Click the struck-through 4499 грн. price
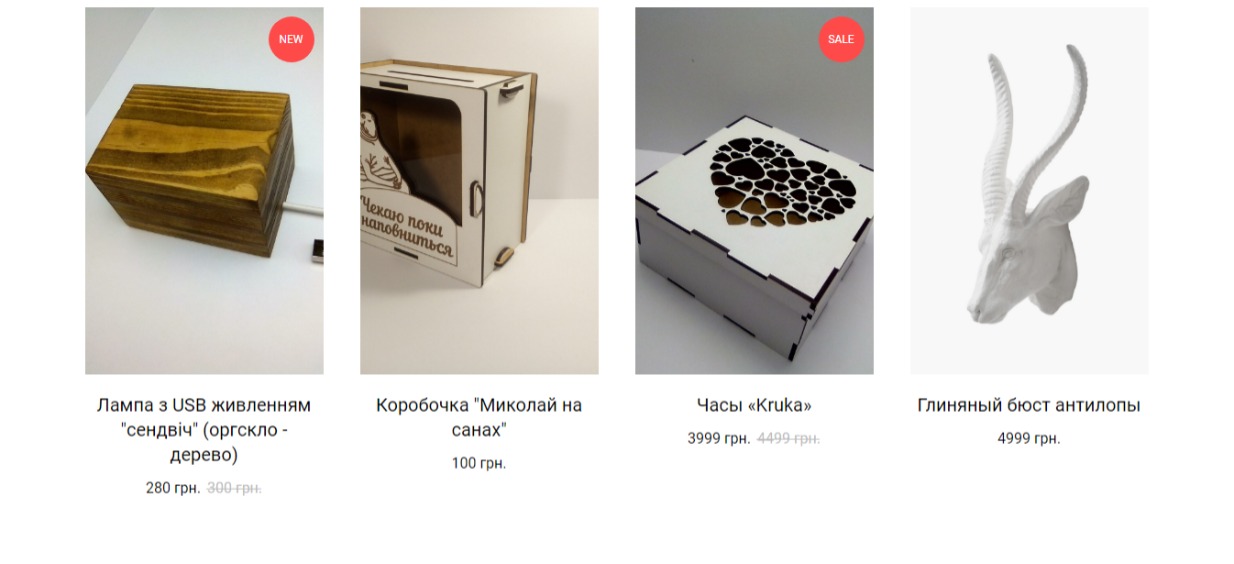Viewport: 1234px width, 564px height. point(788,438)
